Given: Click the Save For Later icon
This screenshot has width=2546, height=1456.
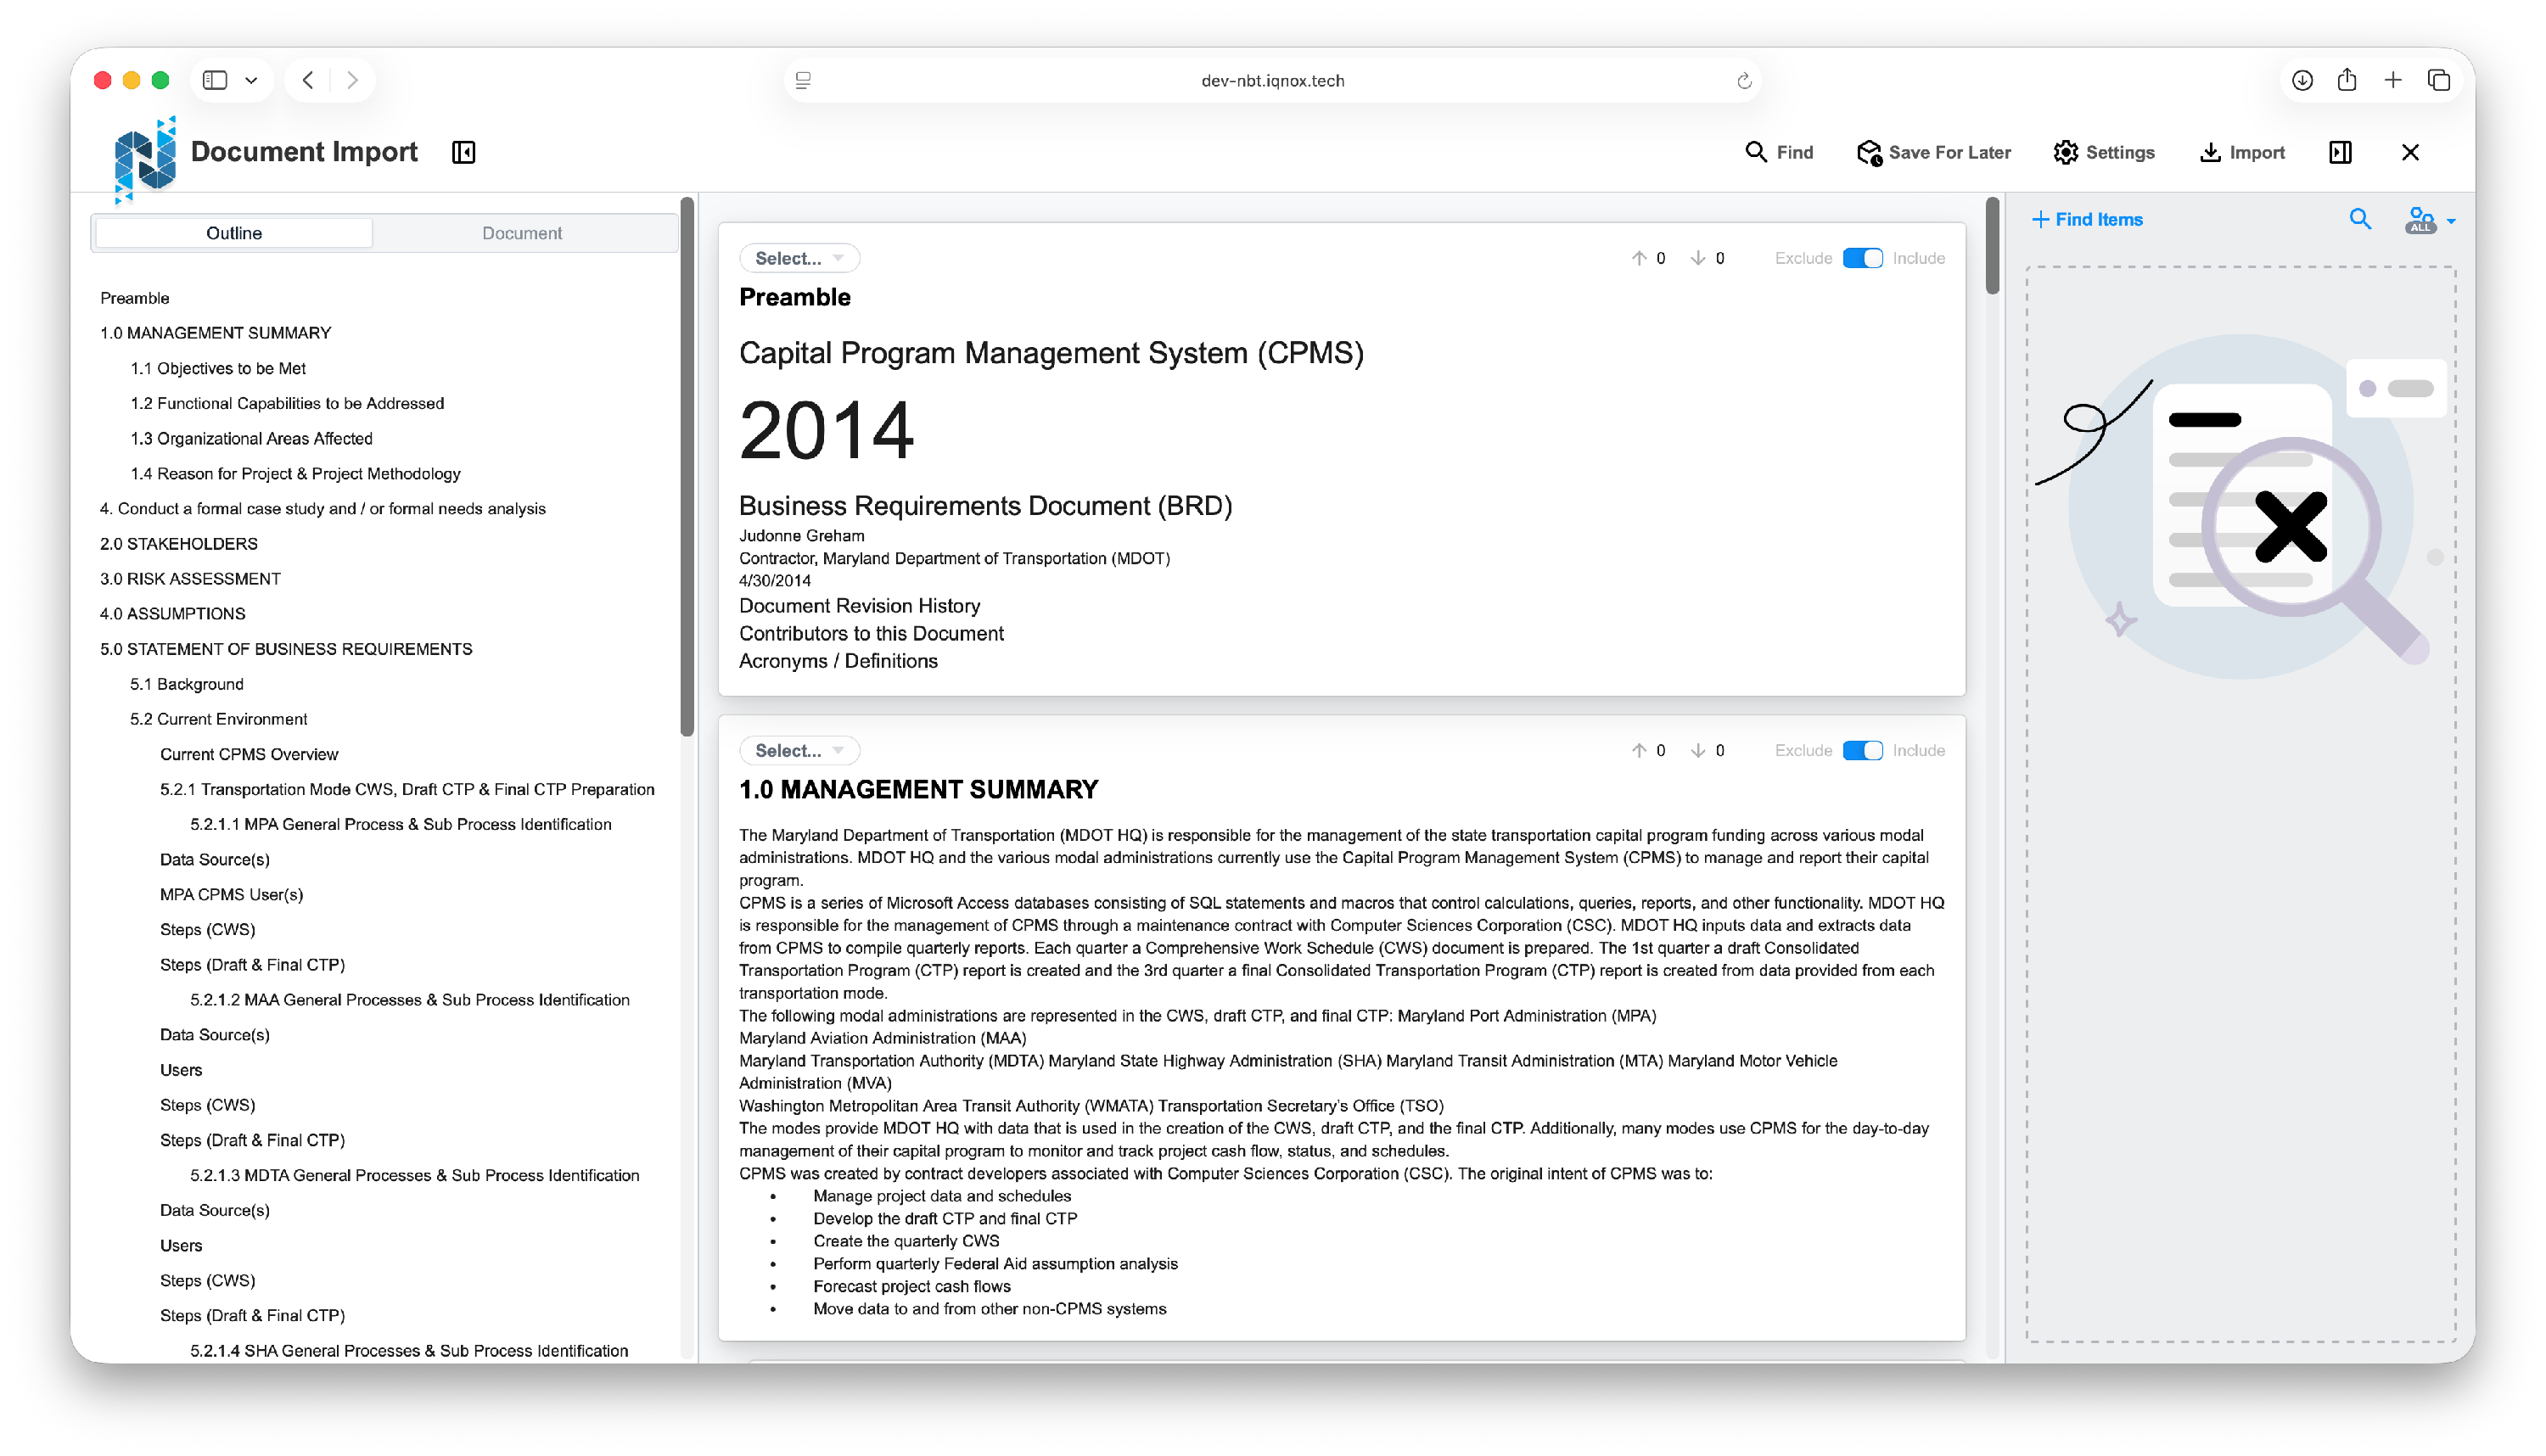Looking at the screenshot, I should pos(1868,152).
